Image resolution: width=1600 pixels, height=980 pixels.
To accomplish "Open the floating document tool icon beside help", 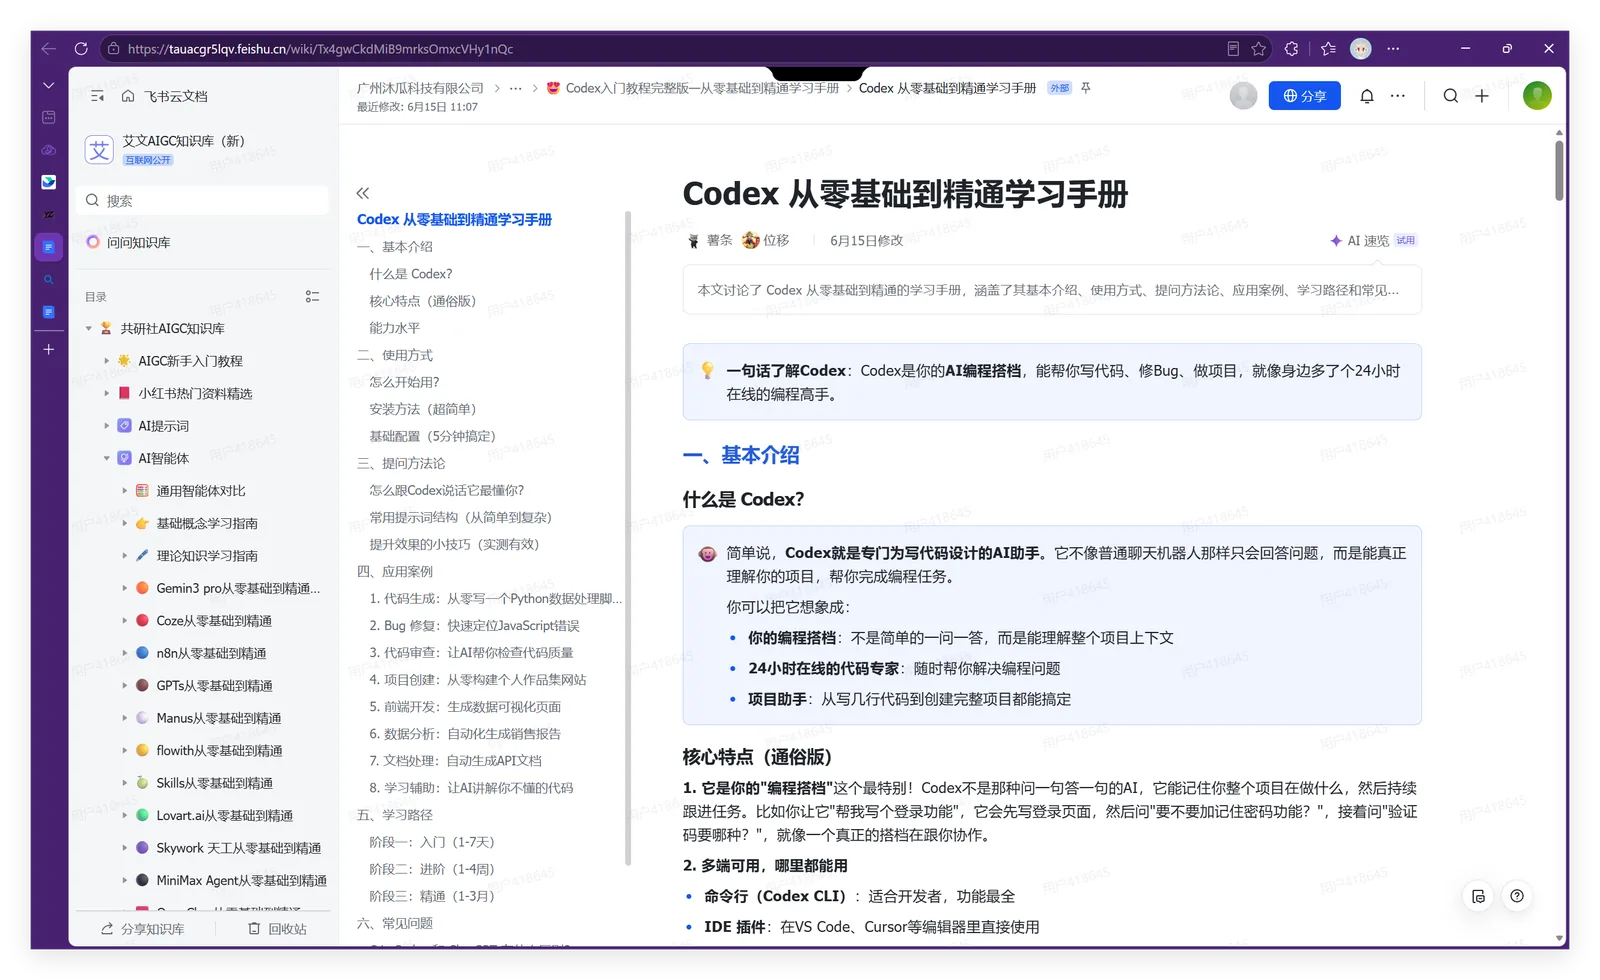I will pyautogui.click(x=1478, y=896).
